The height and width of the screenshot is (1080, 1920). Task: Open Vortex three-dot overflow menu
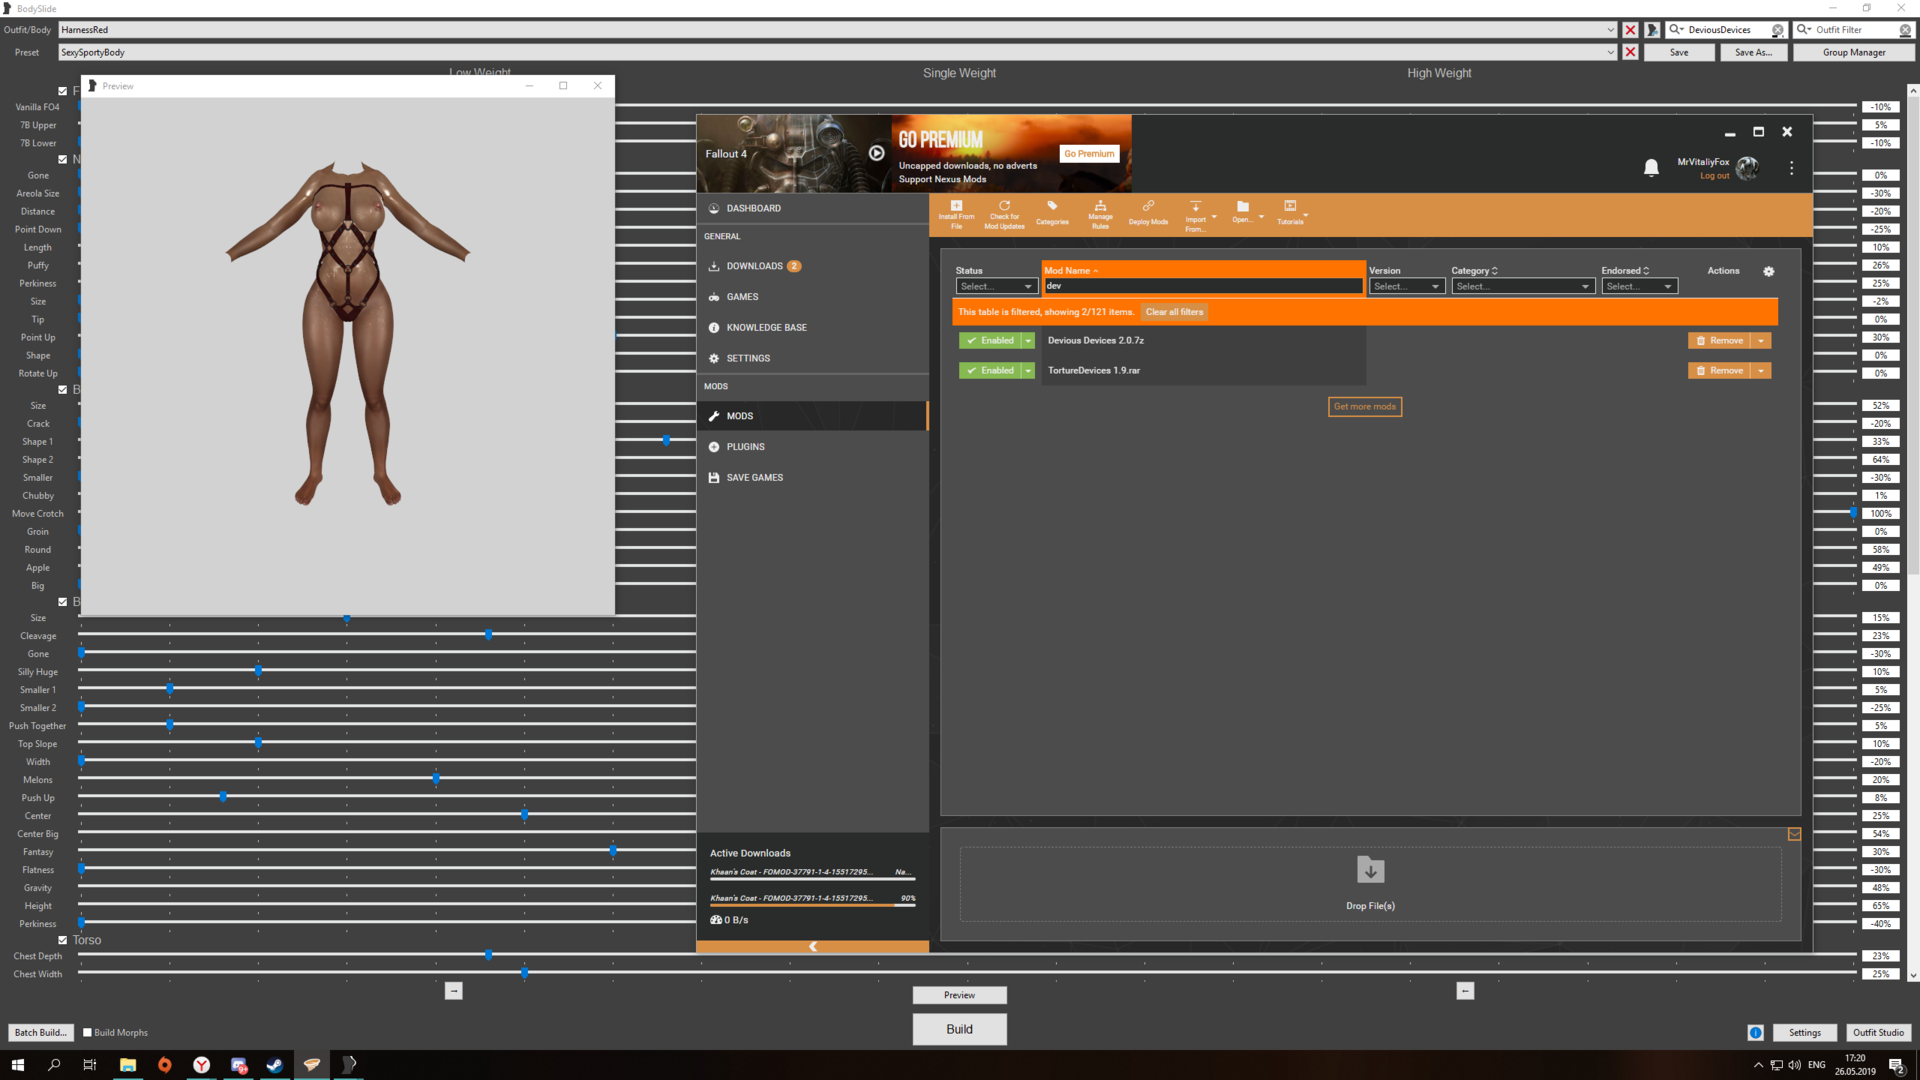[x=1791, y=168]
